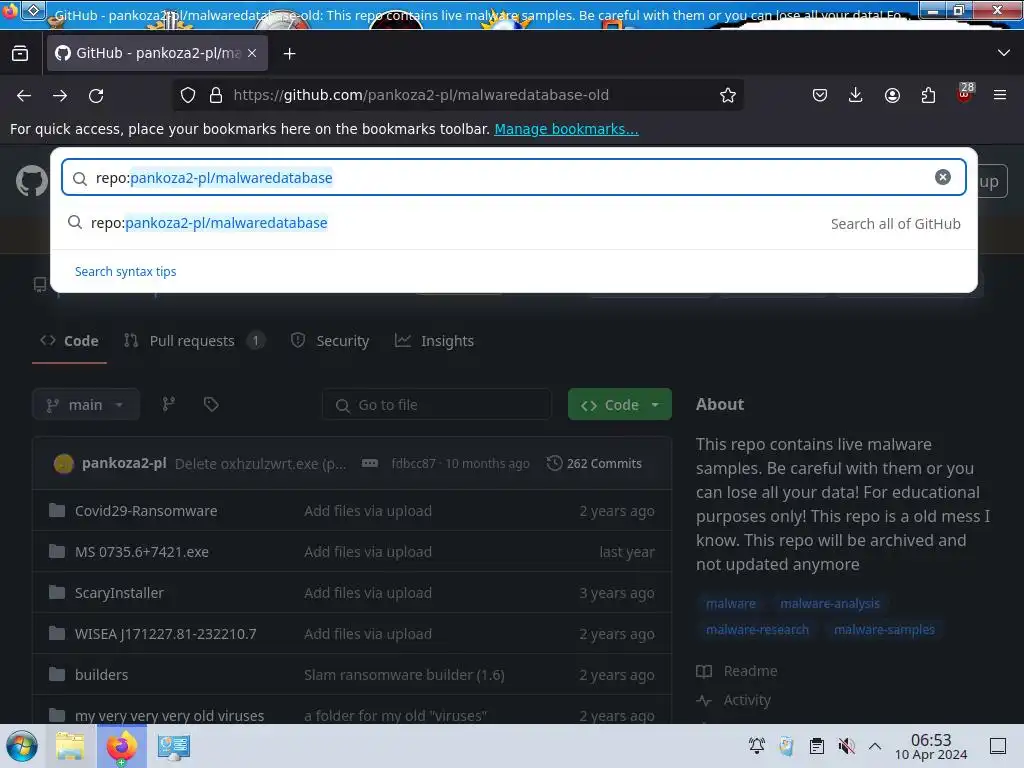Open the Insights tab
This screenshot has height=768, width=1024.
[x=434, y=341]
